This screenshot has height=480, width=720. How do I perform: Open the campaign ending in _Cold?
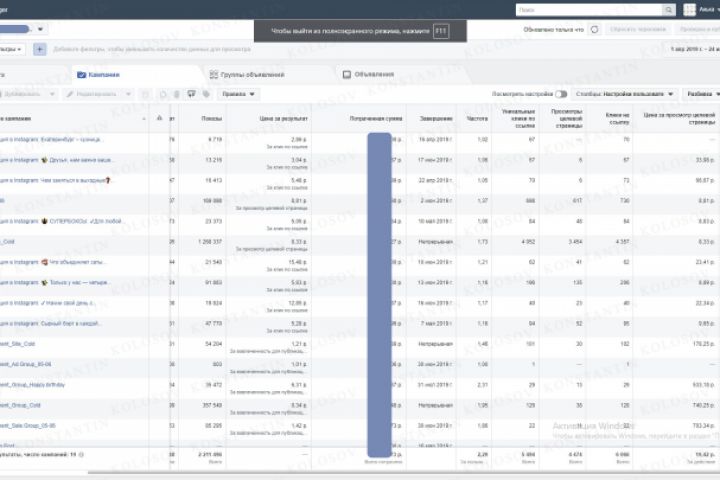pos(7,242)
